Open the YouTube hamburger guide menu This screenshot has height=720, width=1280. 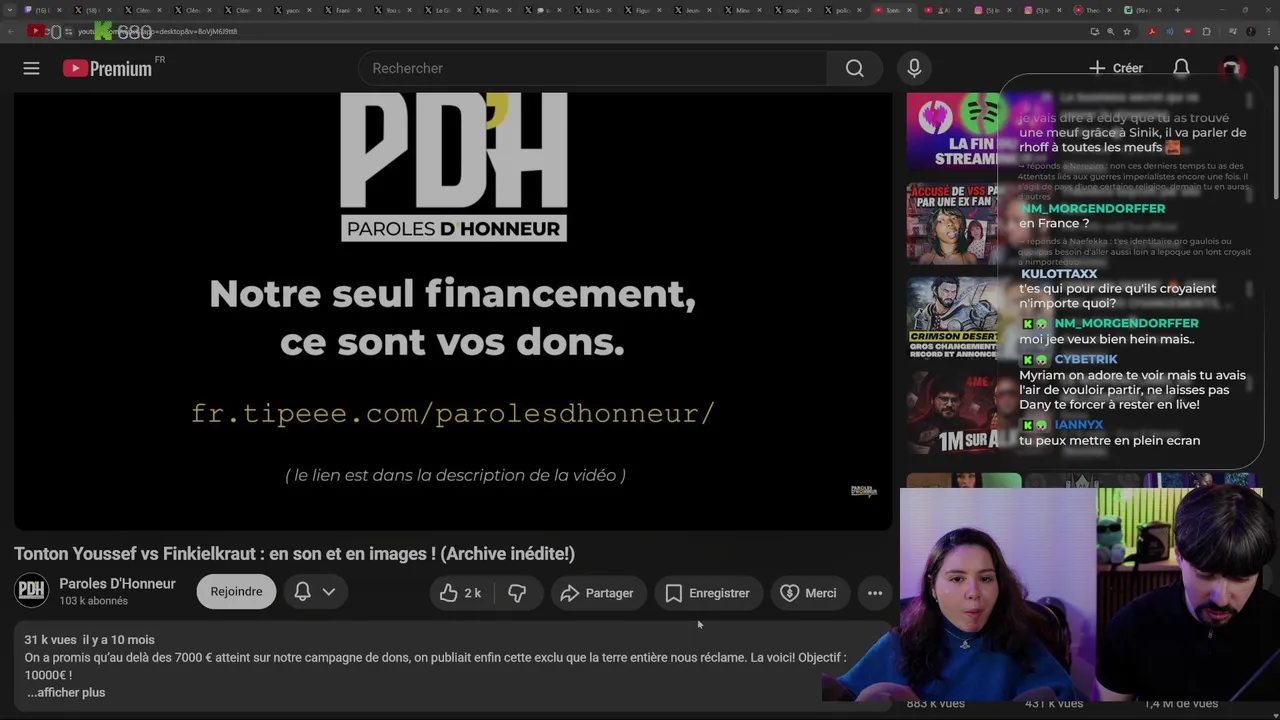(x=31, y=68)
